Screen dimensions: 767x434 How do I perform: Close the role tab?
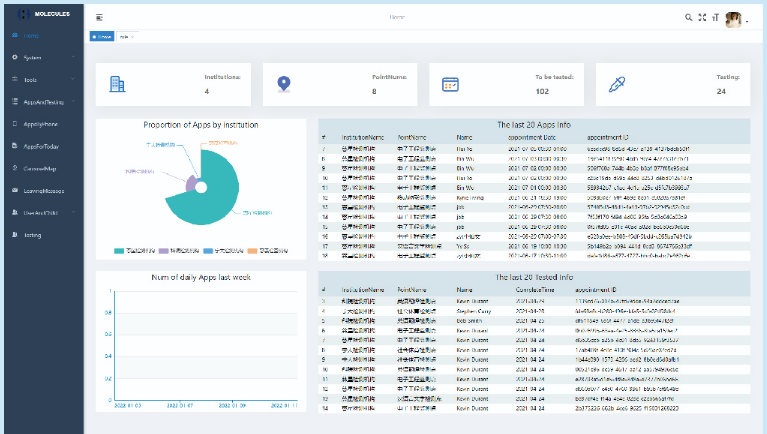click(x=134, y=36)
